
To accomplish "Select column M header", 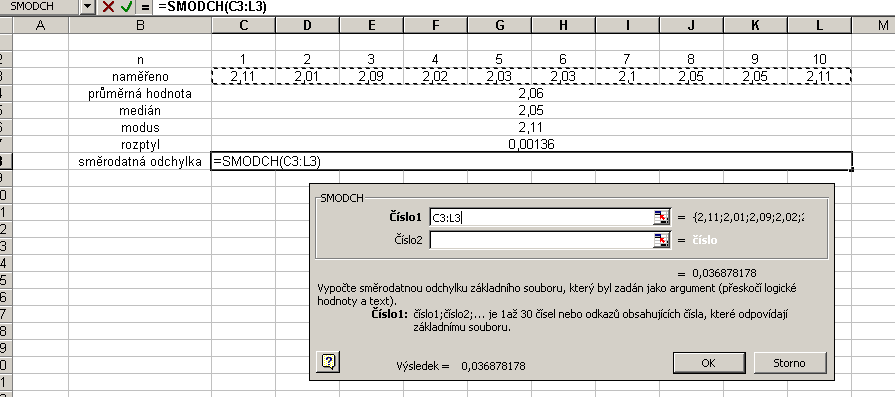I will pyautogui.click(x=873, y=25).
